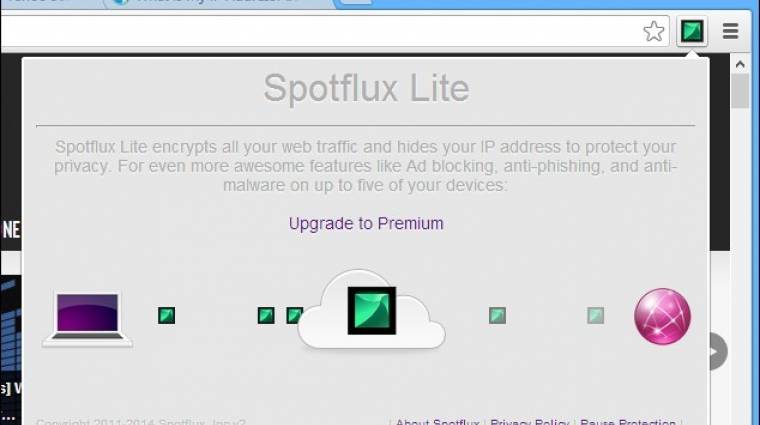This screenshot has width=760, height=425.
Task: Open the Upgrade to Premium link
Action: click(x=366, y=223)
